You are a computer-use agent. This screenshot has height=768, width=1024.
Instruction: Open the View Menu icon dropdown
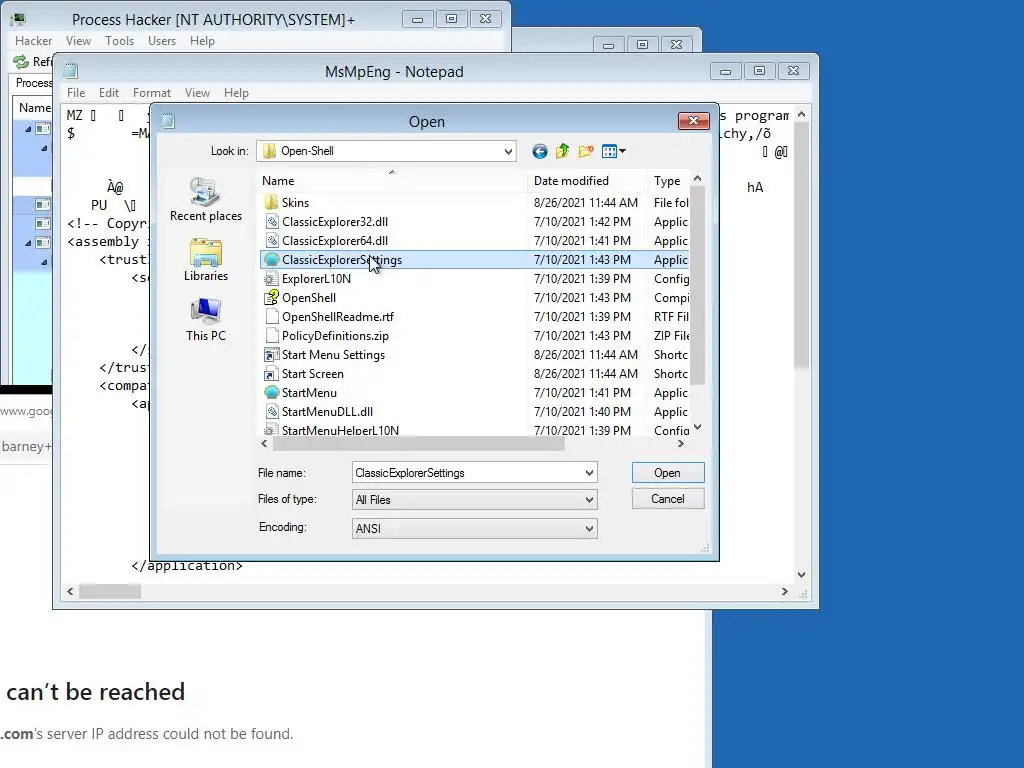pos(613,152)
